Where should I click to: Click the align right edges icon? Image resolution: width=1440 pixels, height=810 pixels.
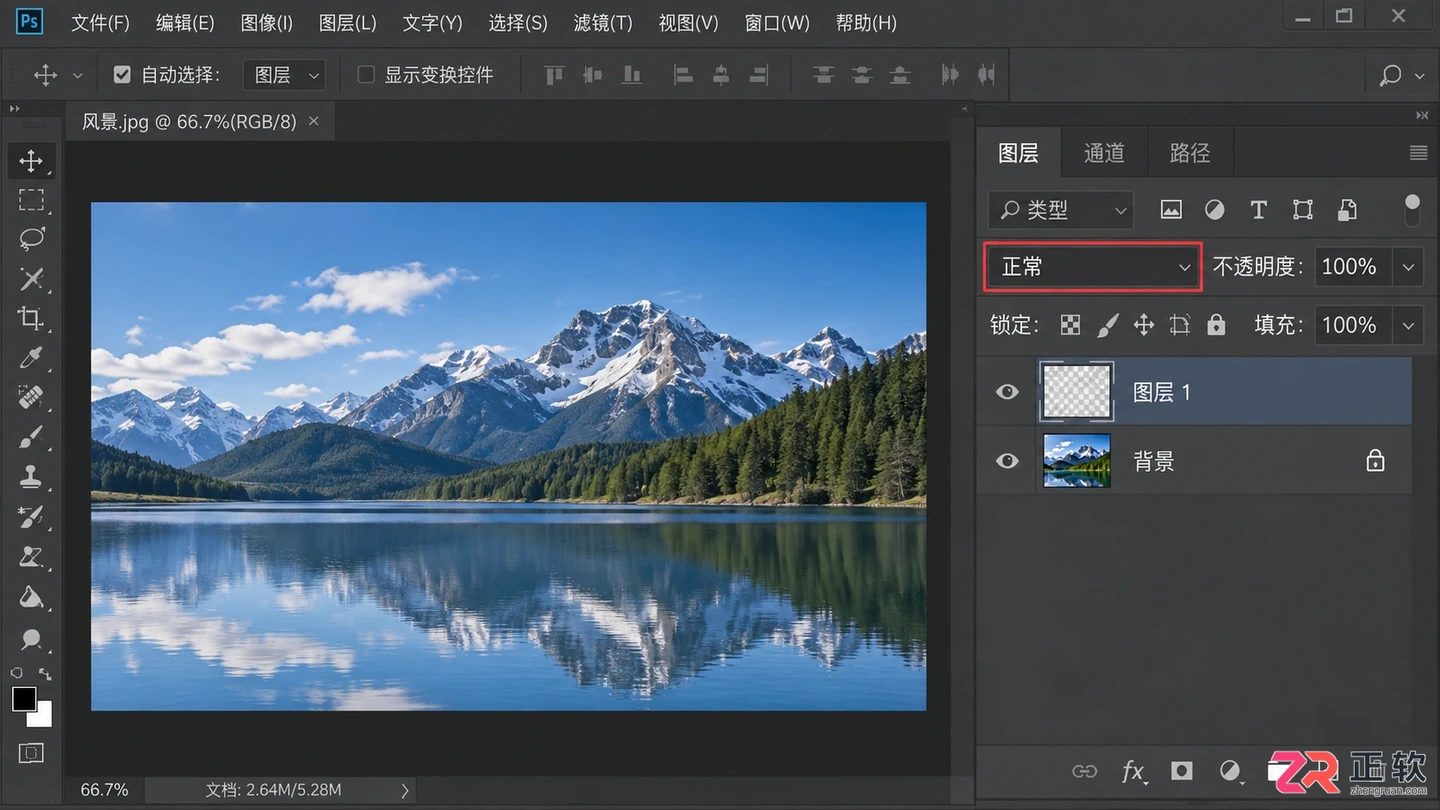tap(759, 75)
